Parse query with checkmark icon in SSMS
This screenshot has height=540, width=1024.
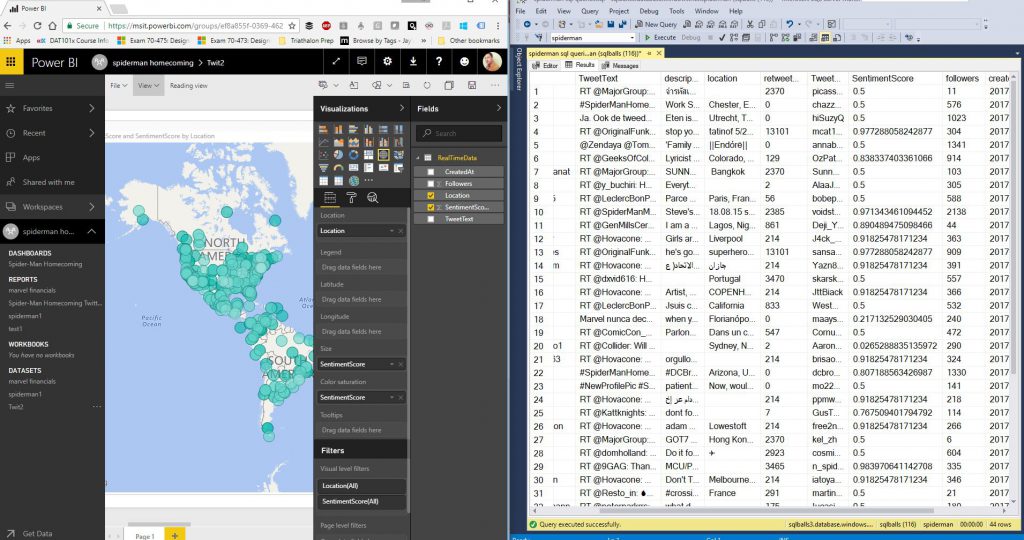pos(722,38)
